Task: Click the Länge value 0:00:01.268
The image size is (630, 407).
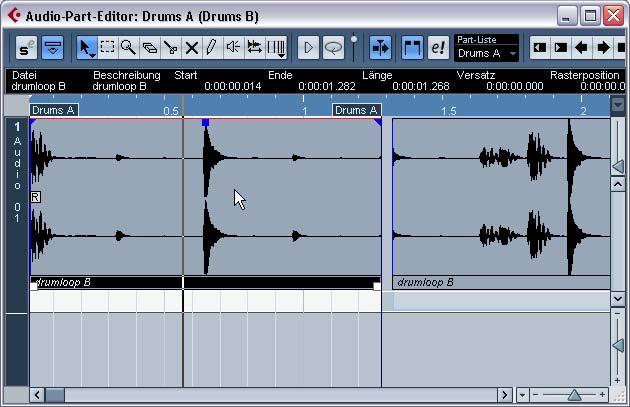Action: point(421,86)
